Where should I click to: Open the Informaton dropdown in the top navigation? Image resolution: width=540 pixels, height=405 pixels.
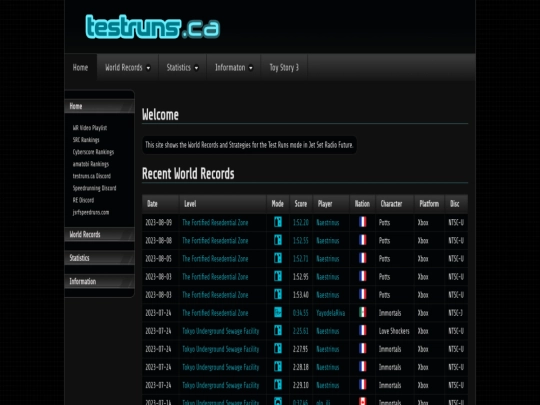pos(234,68)
